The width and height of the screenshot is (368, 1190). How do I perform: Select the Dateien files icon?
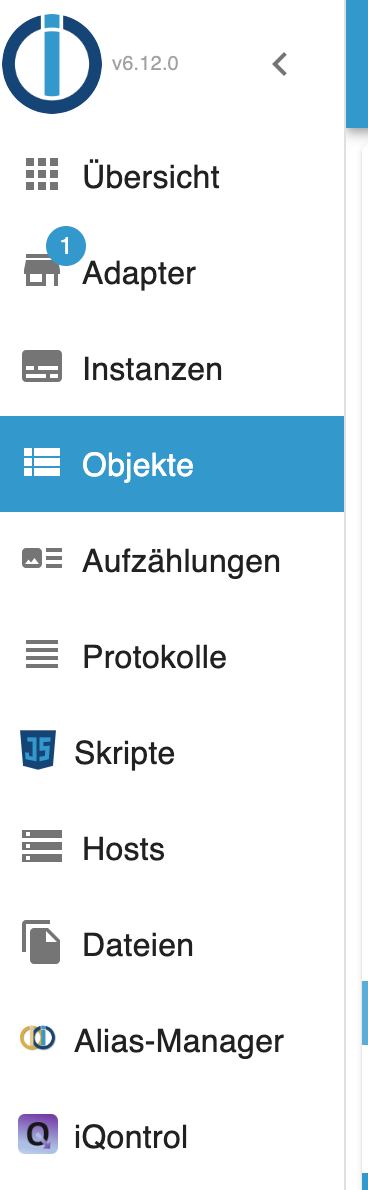tap(42, 941)
